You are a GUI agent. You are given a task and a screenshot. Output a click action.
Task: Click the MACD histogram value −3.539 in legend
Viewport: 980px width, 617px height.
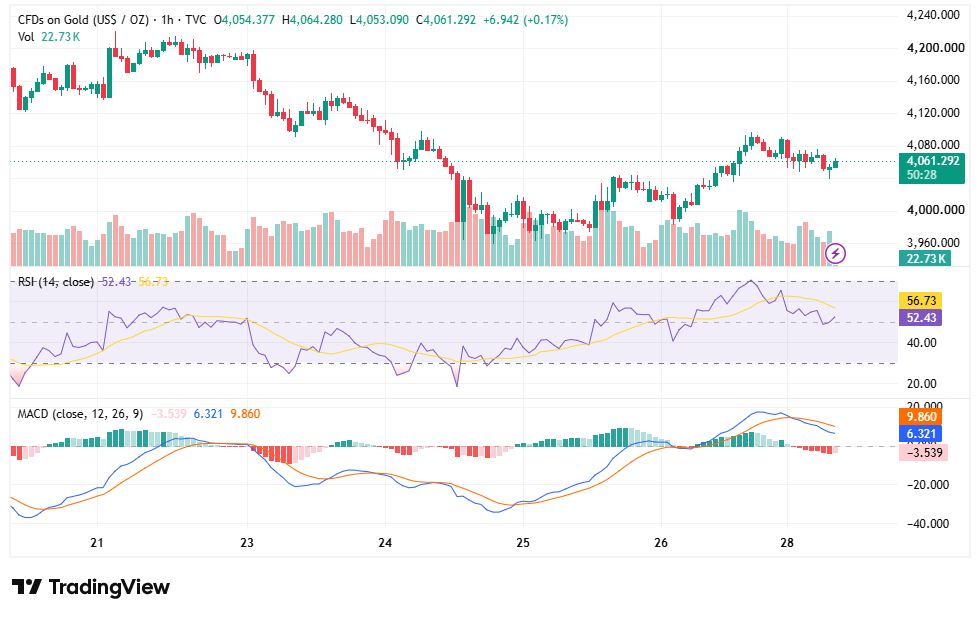[x=168, y=414]
